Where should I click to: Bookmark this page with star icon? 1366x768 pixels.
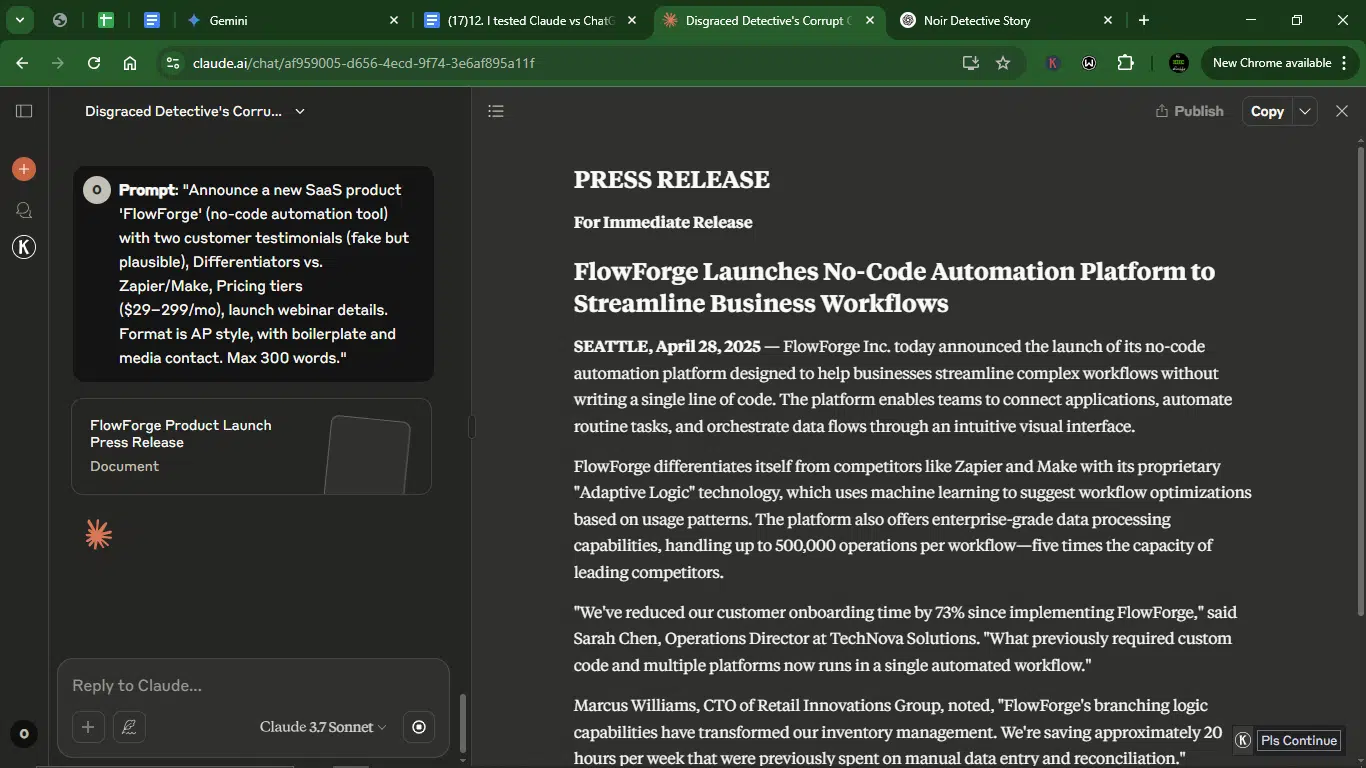1003,63
